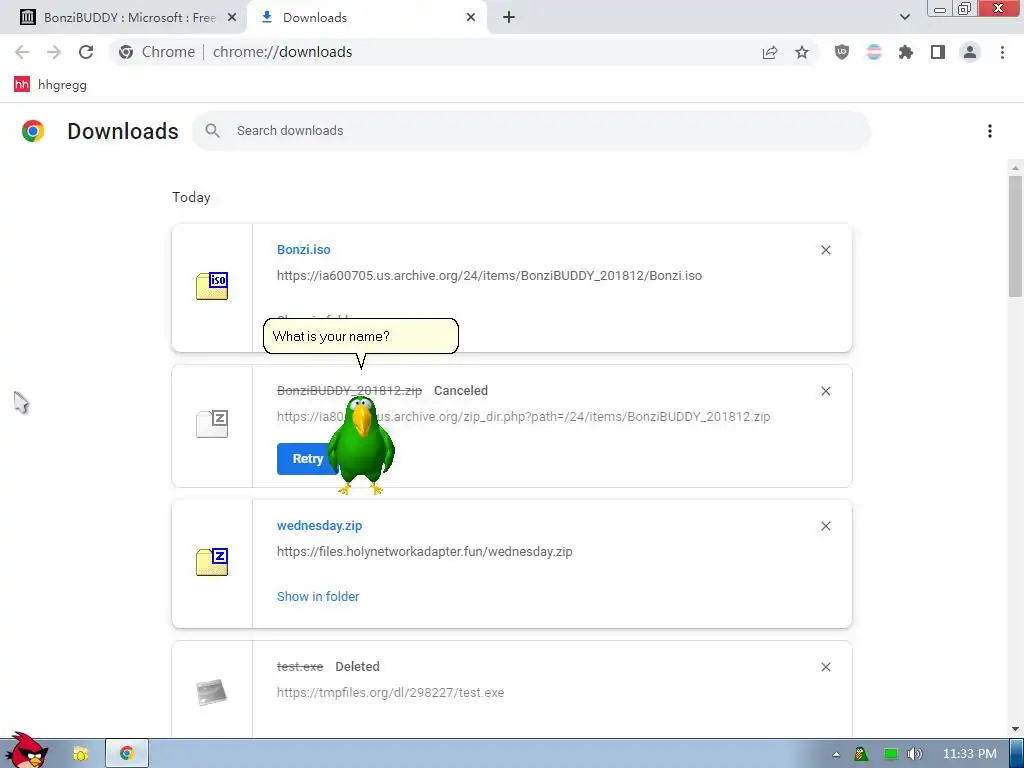Reload the downloads page
This screenshot has width=1024, height=768.
pyautogui.click(x=86, y=52)
